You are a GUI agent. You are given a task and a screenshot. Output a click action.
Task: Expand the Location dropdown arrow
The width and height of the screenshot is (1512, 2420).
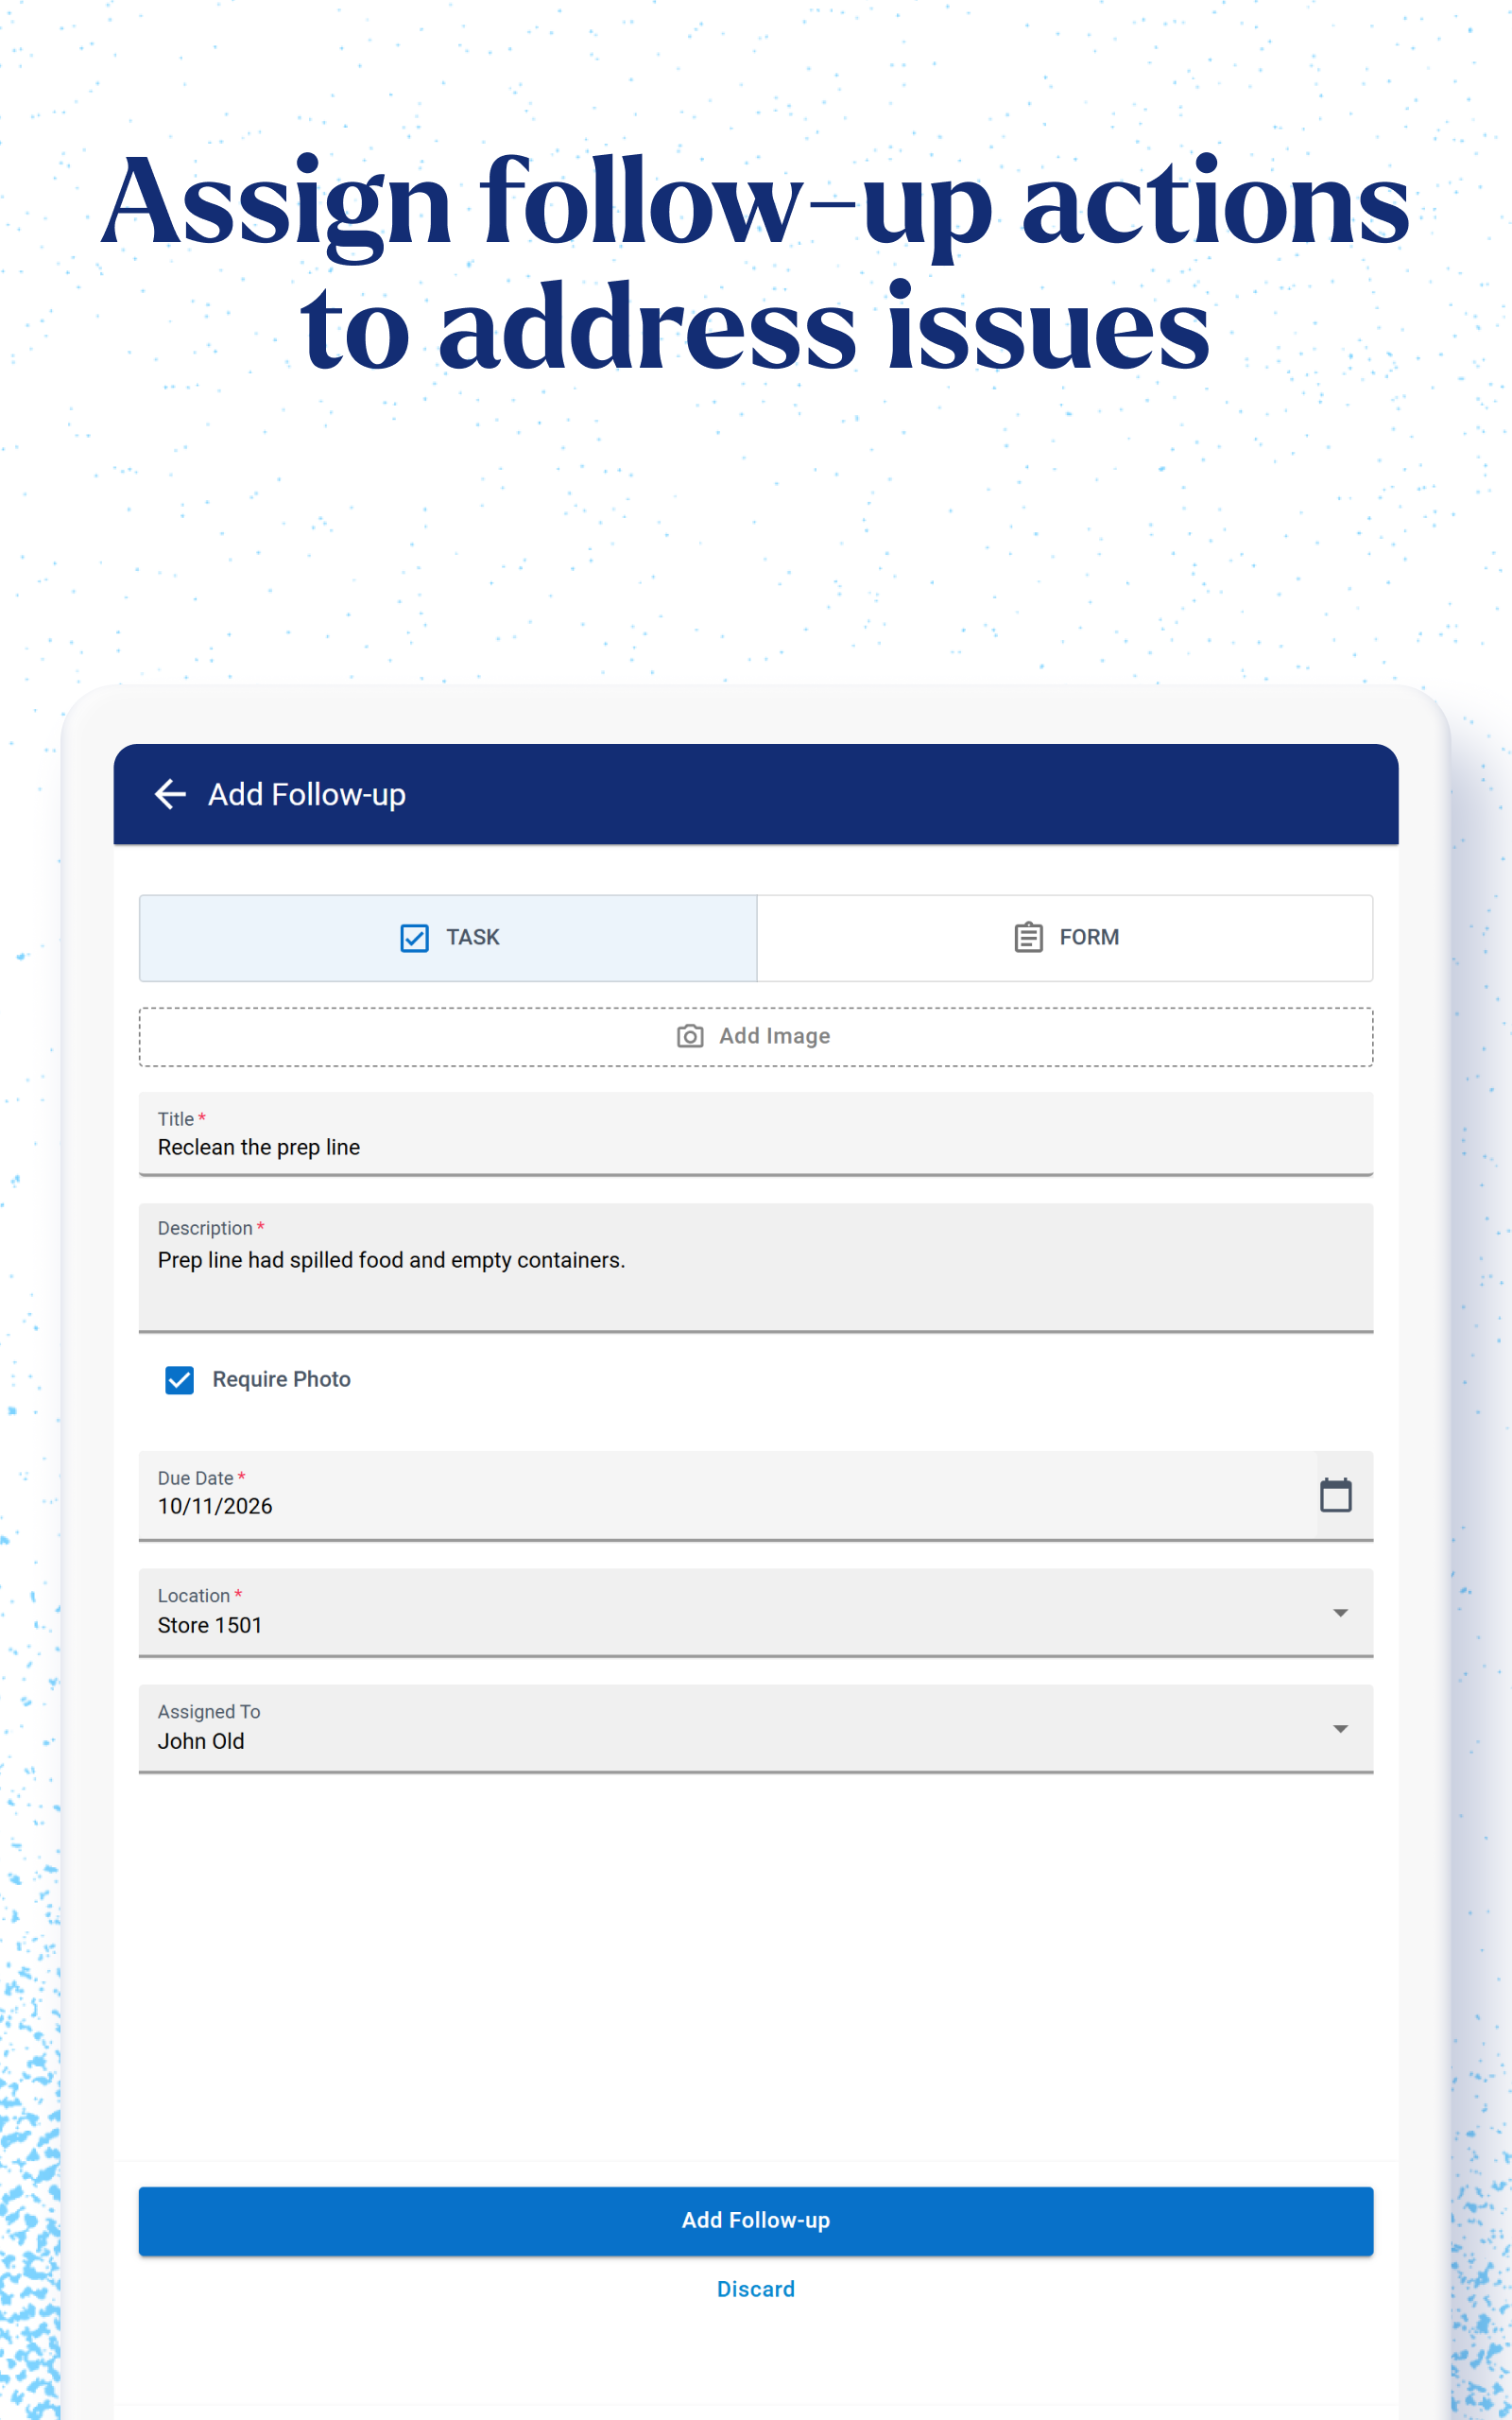pyautogui.click(x=1340, y=1612)
